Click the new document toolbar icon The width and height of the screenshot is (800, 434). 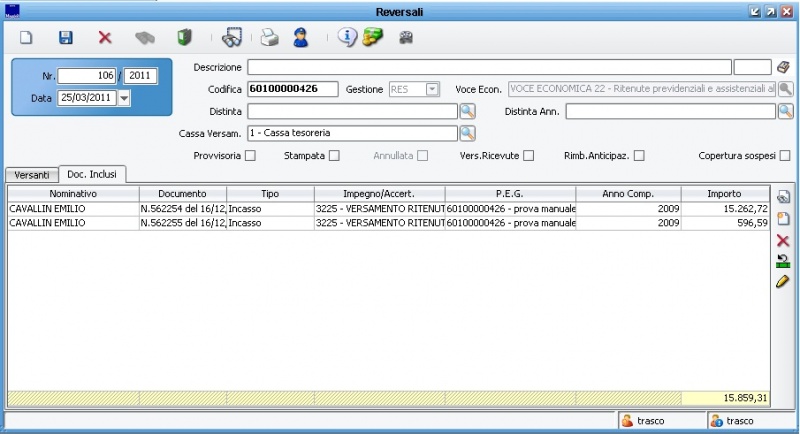pos(27,38)
